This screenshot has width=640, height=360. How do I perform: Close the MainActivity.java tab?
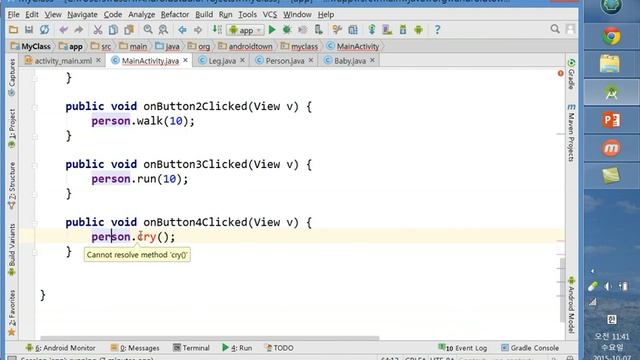[x=185, y=60]
